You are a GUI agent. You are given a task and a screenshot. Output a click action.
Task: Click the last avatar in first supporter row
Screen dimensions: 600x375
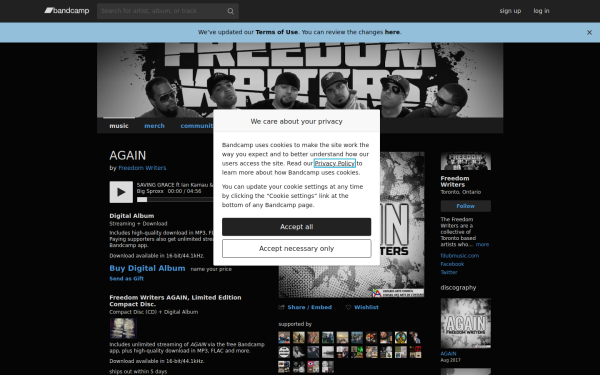[415, 338]
